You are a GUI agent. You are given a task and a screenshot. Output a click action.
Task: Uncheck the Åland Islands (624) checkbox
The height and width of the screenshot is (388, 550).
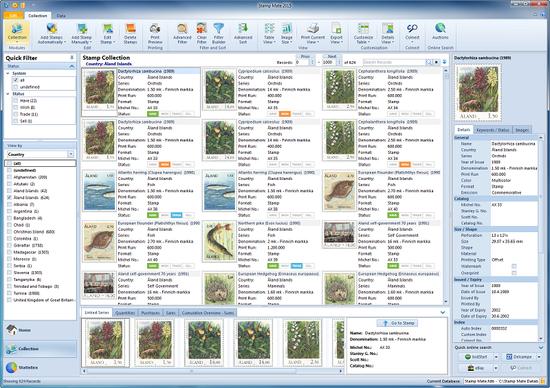(9, 198)
